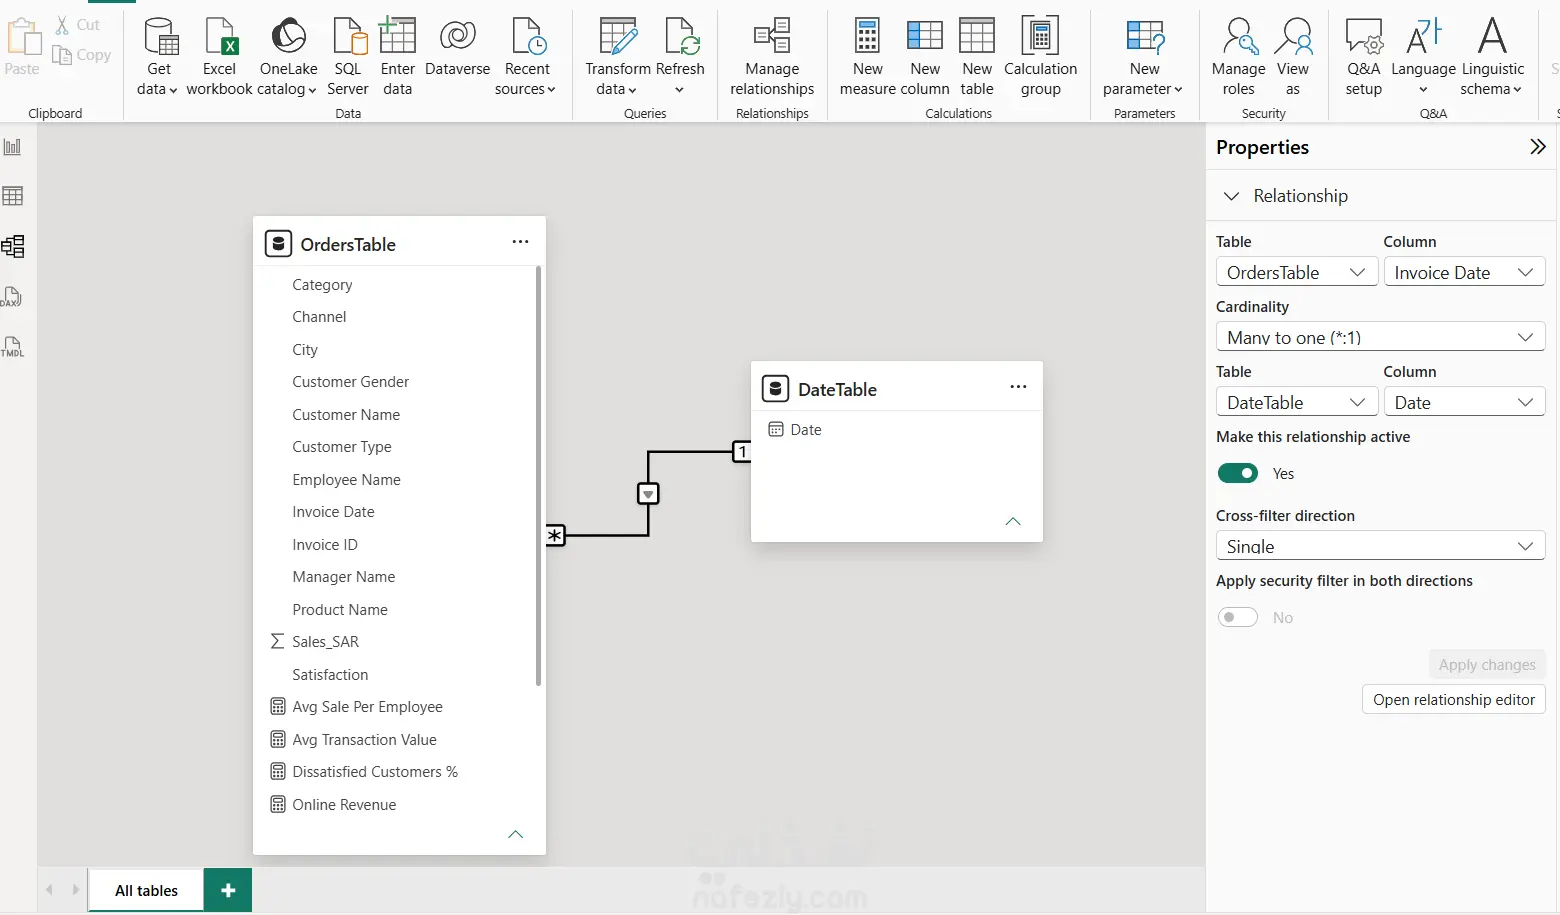Open DAX query view in sidebar

(x=13, y=297)
